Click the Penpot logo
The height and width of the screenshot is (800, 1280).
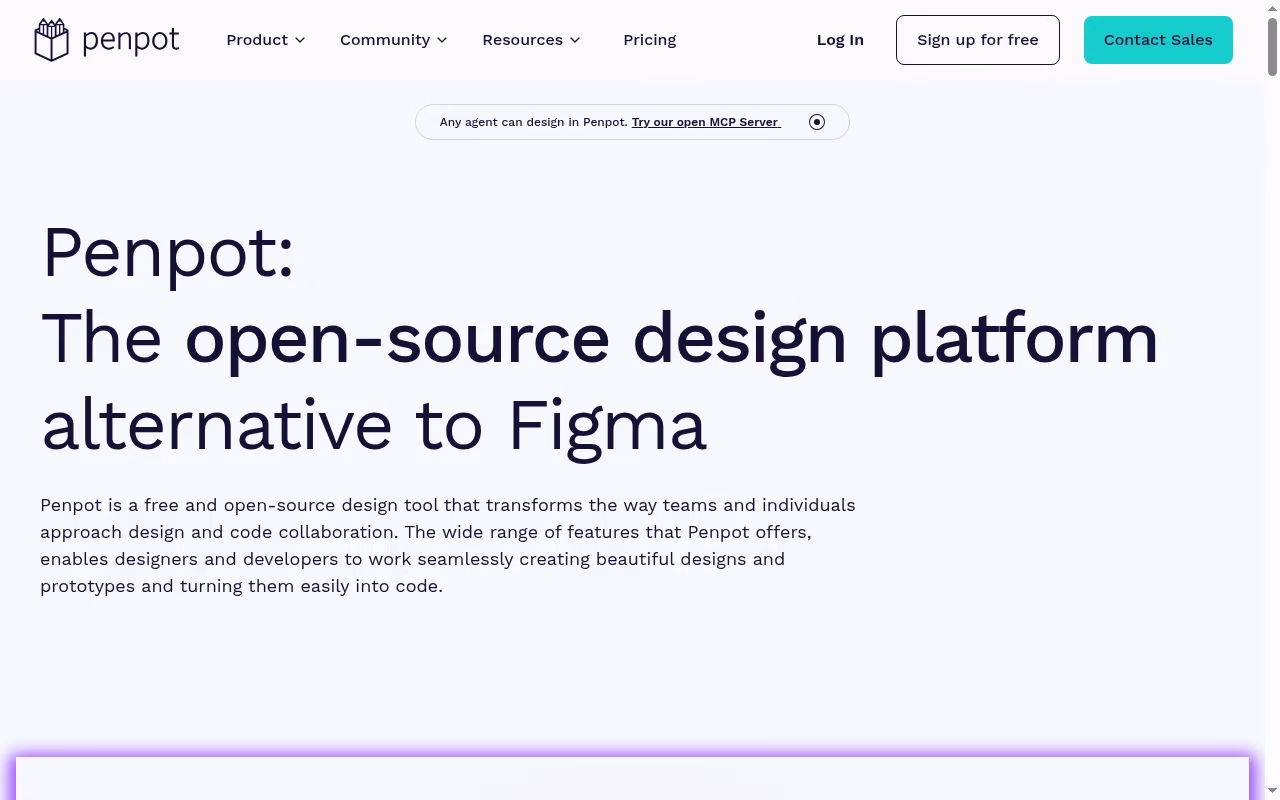tap(107, 40)
